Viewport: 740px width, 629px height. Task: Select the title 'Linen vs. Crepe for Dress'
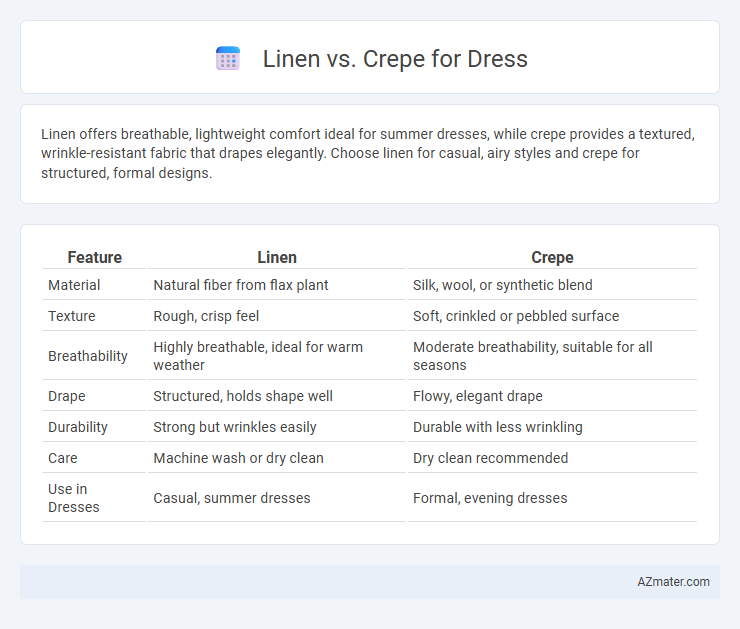point(395,59)
